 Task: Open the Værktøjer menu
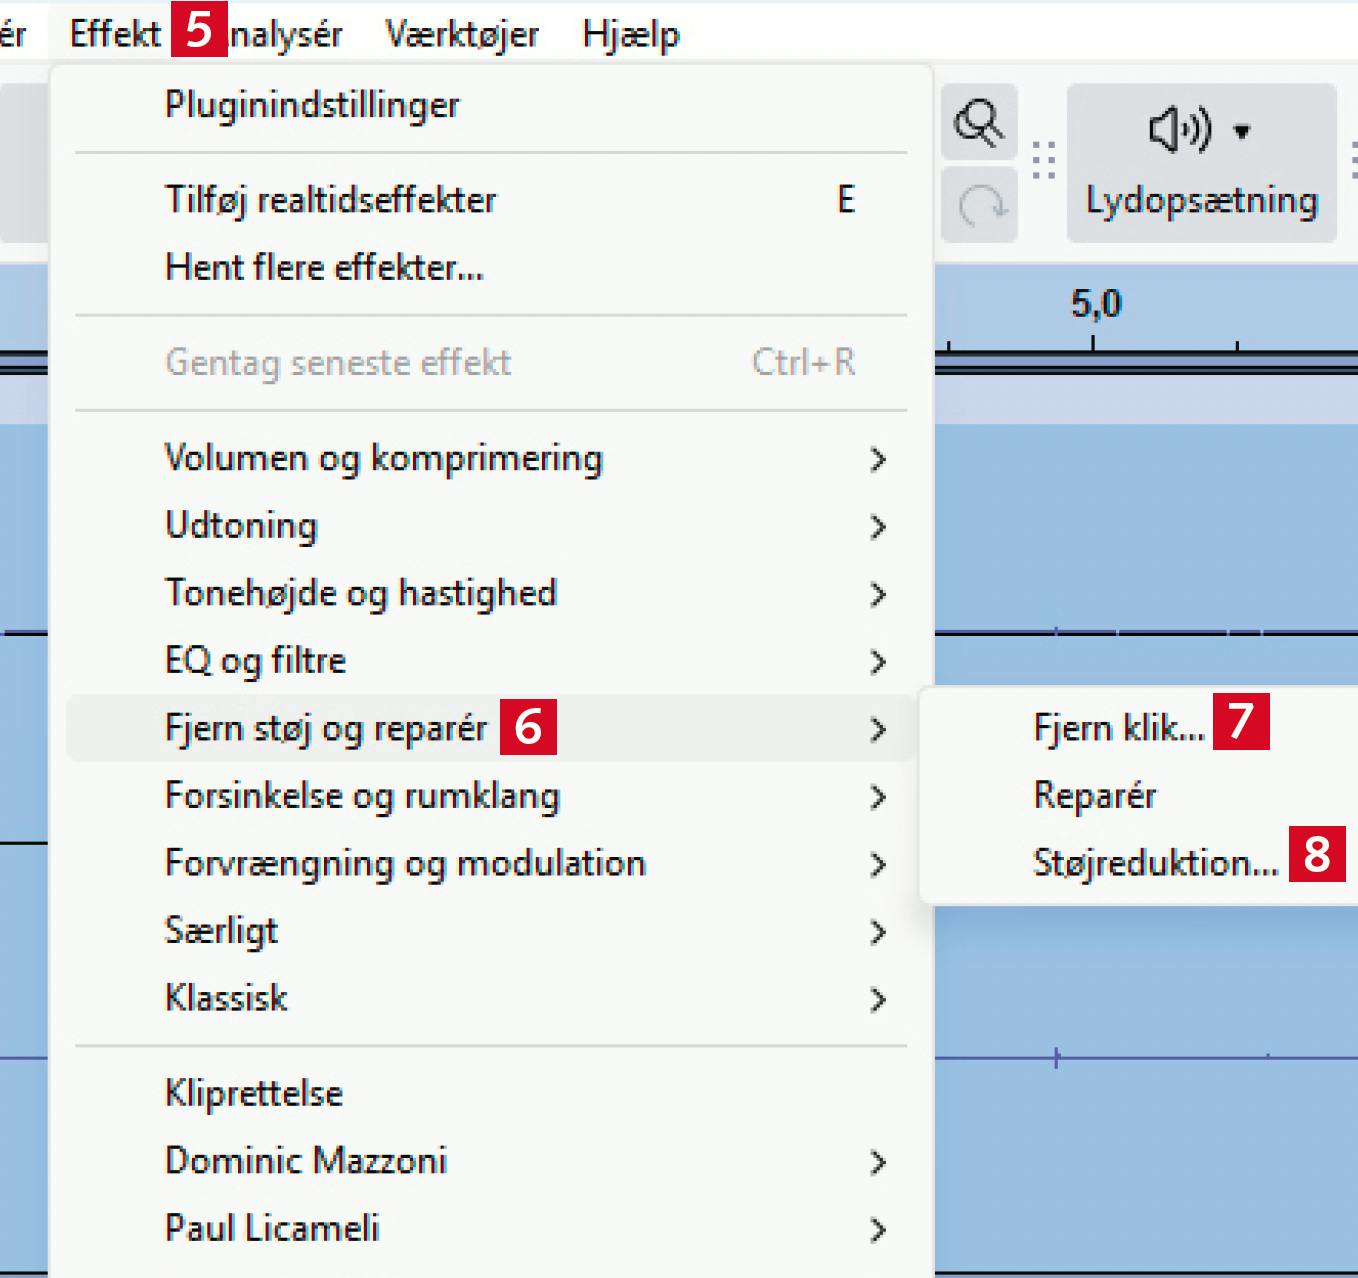[462, 34]
